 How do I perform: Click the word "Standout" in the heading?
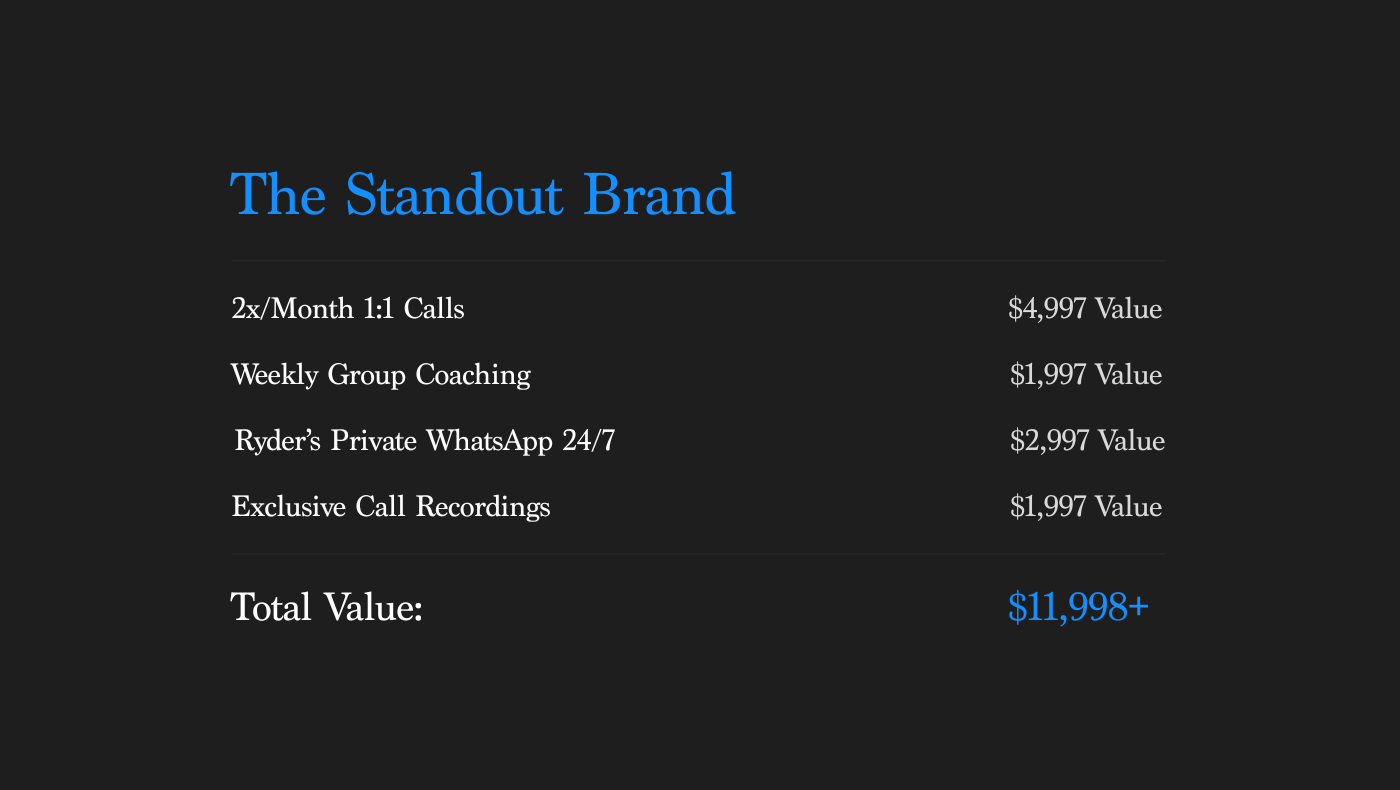(x=454, y=195)
